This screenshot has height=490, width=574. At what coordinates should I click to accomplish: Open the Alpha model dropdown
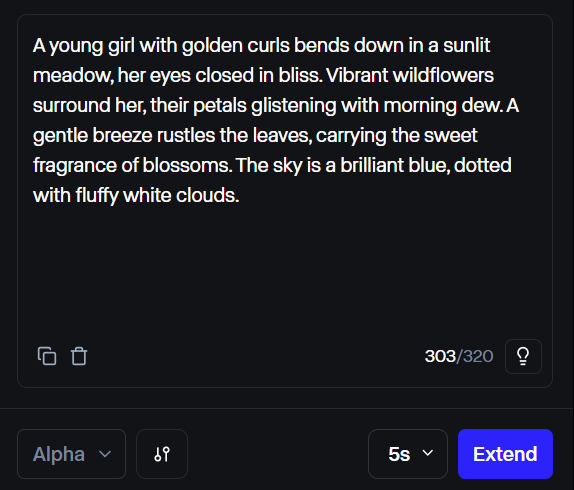click(x=71, y=454)
